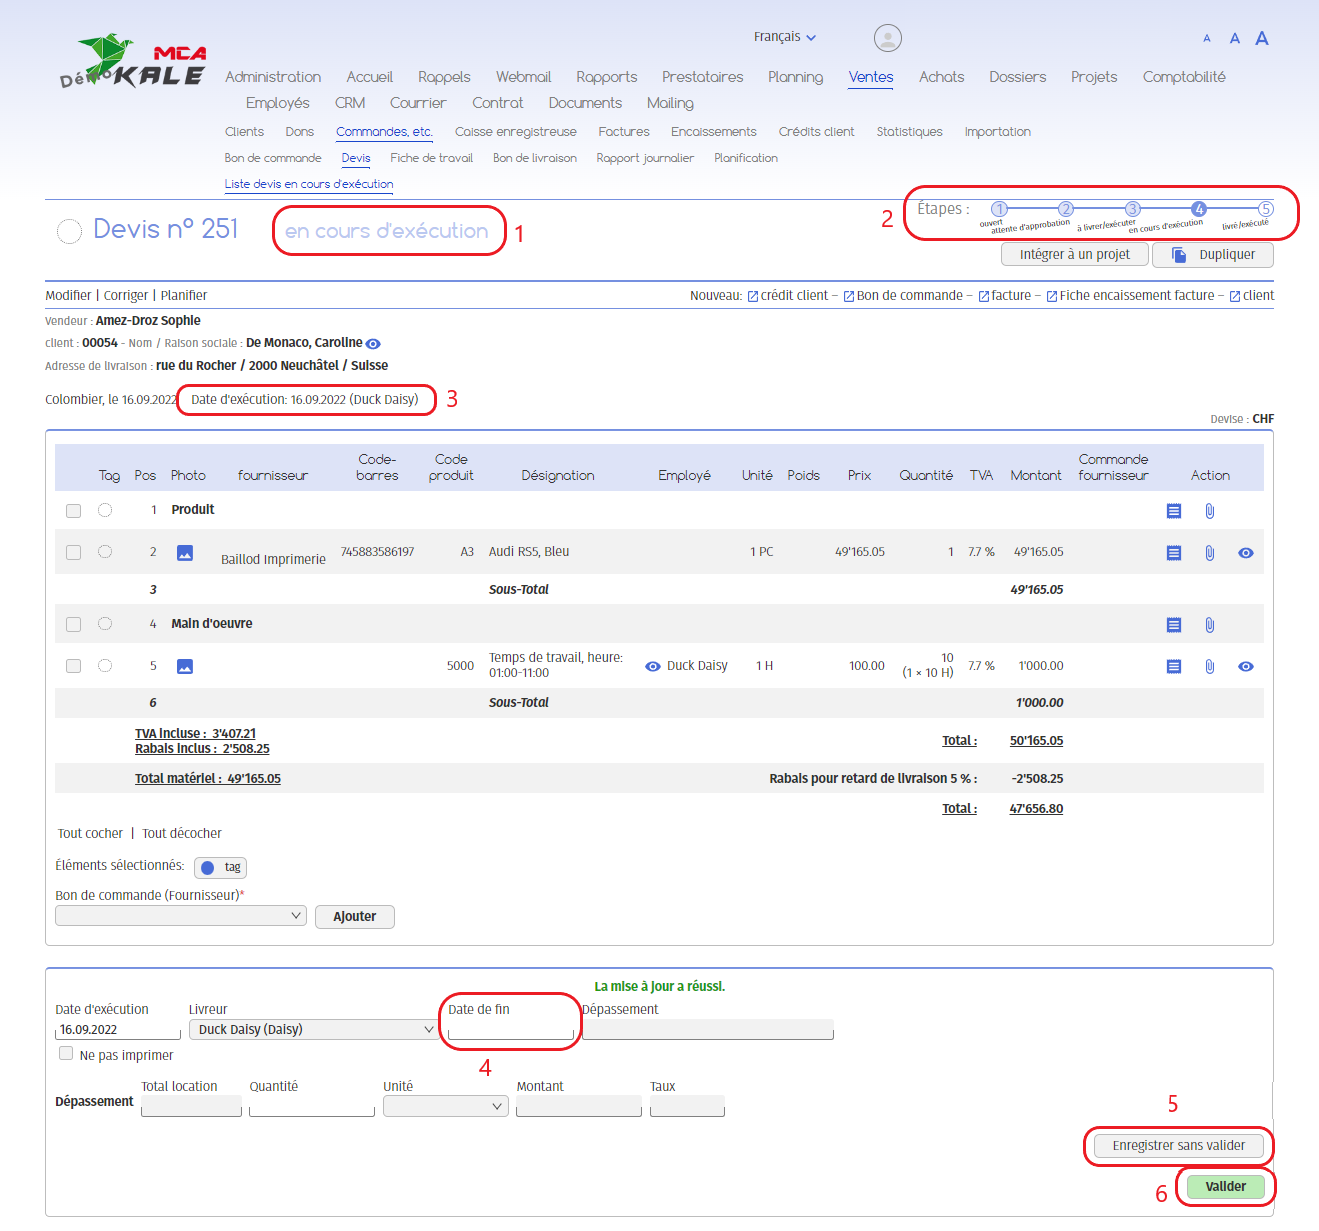
Task: View client details eye icon beside Caroline
Action: 373,344
